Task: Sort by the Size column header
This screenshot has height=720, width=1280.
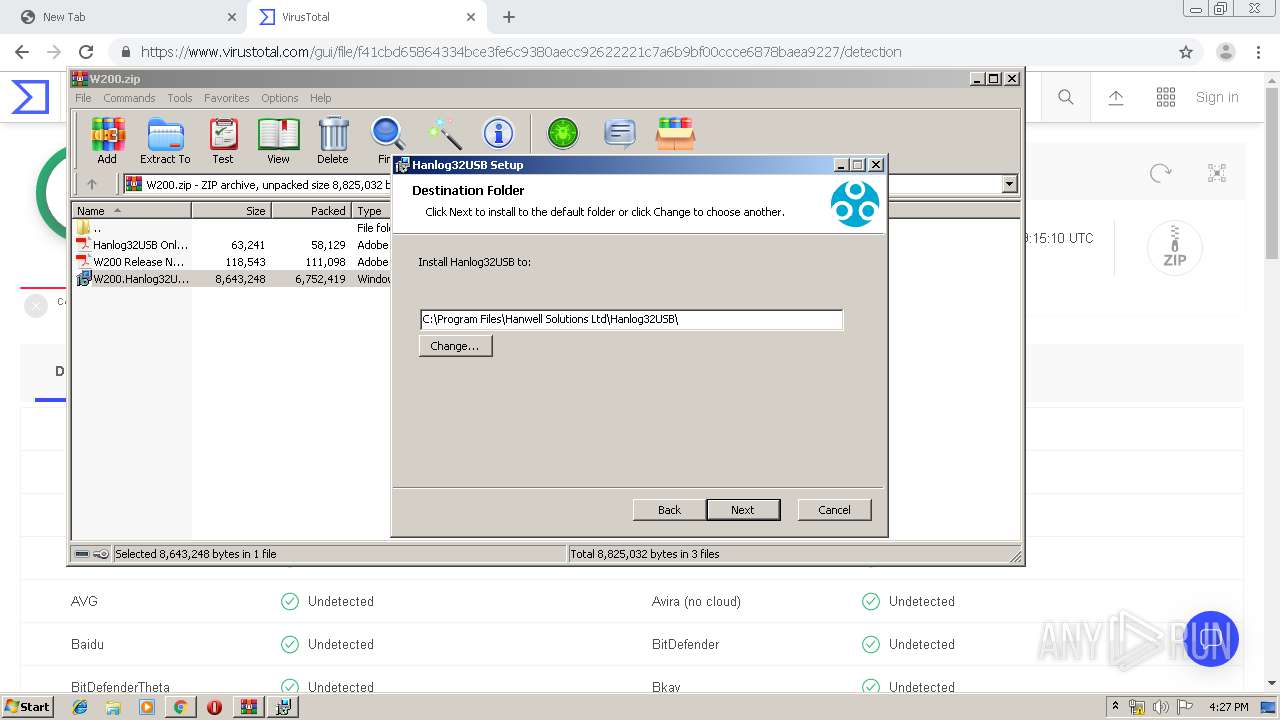Action: pyautogui.click(x=231, y=211)
